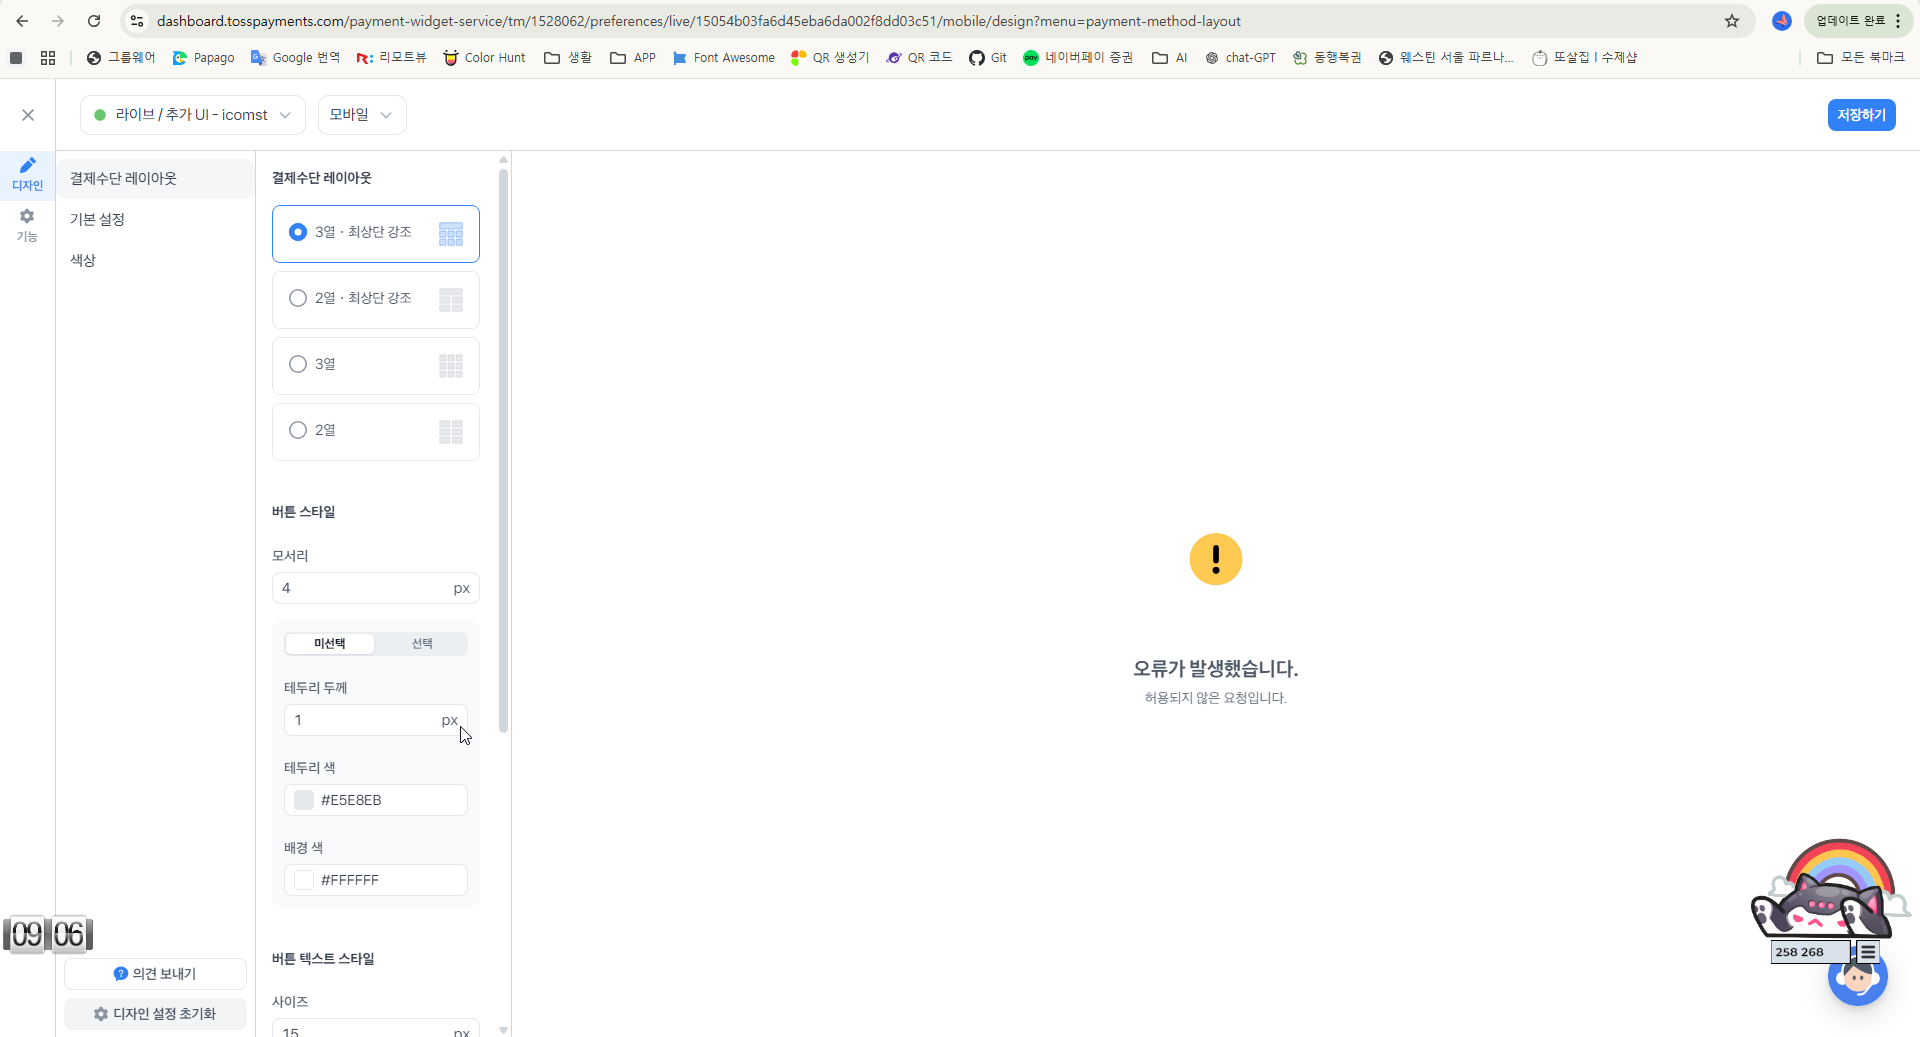Click settings panel scroll-down arrow
Viewport: 1920px width, 1037px height.
(x=503, y=1030)
